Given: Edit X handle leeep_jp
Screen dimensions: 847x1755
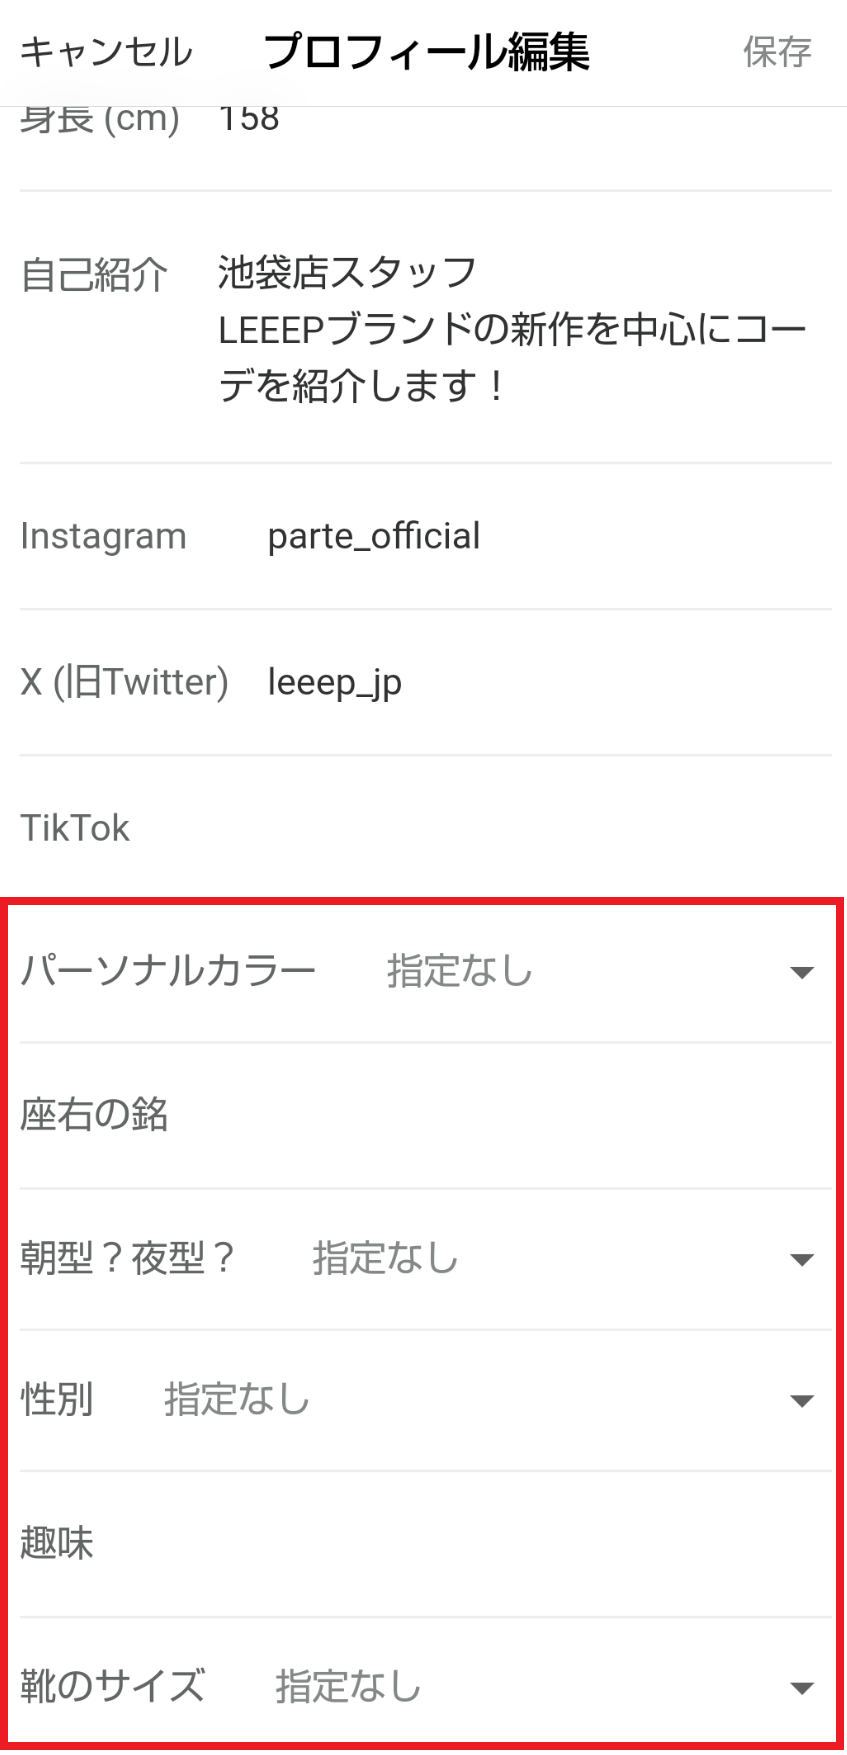Looking at the screenshot, I should coord(335,682).
